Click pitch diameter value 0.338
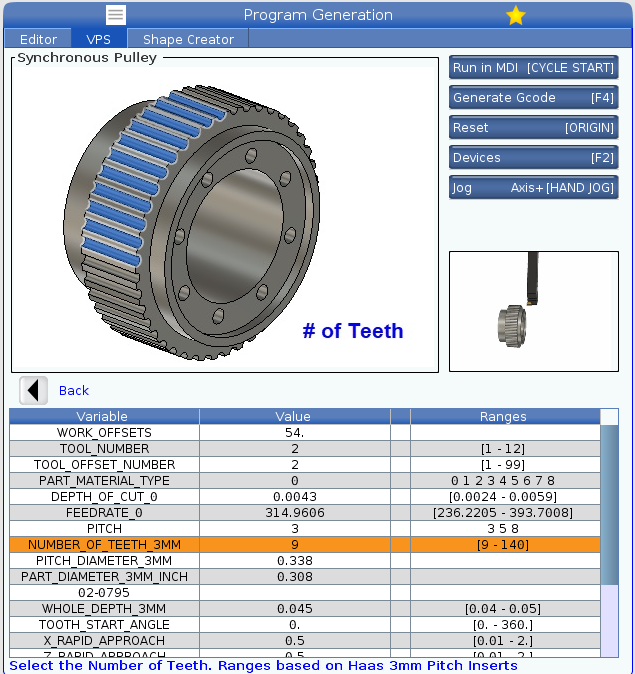This screenshot has width=635, height=674. pyautogui.click(x=294, y=561)
